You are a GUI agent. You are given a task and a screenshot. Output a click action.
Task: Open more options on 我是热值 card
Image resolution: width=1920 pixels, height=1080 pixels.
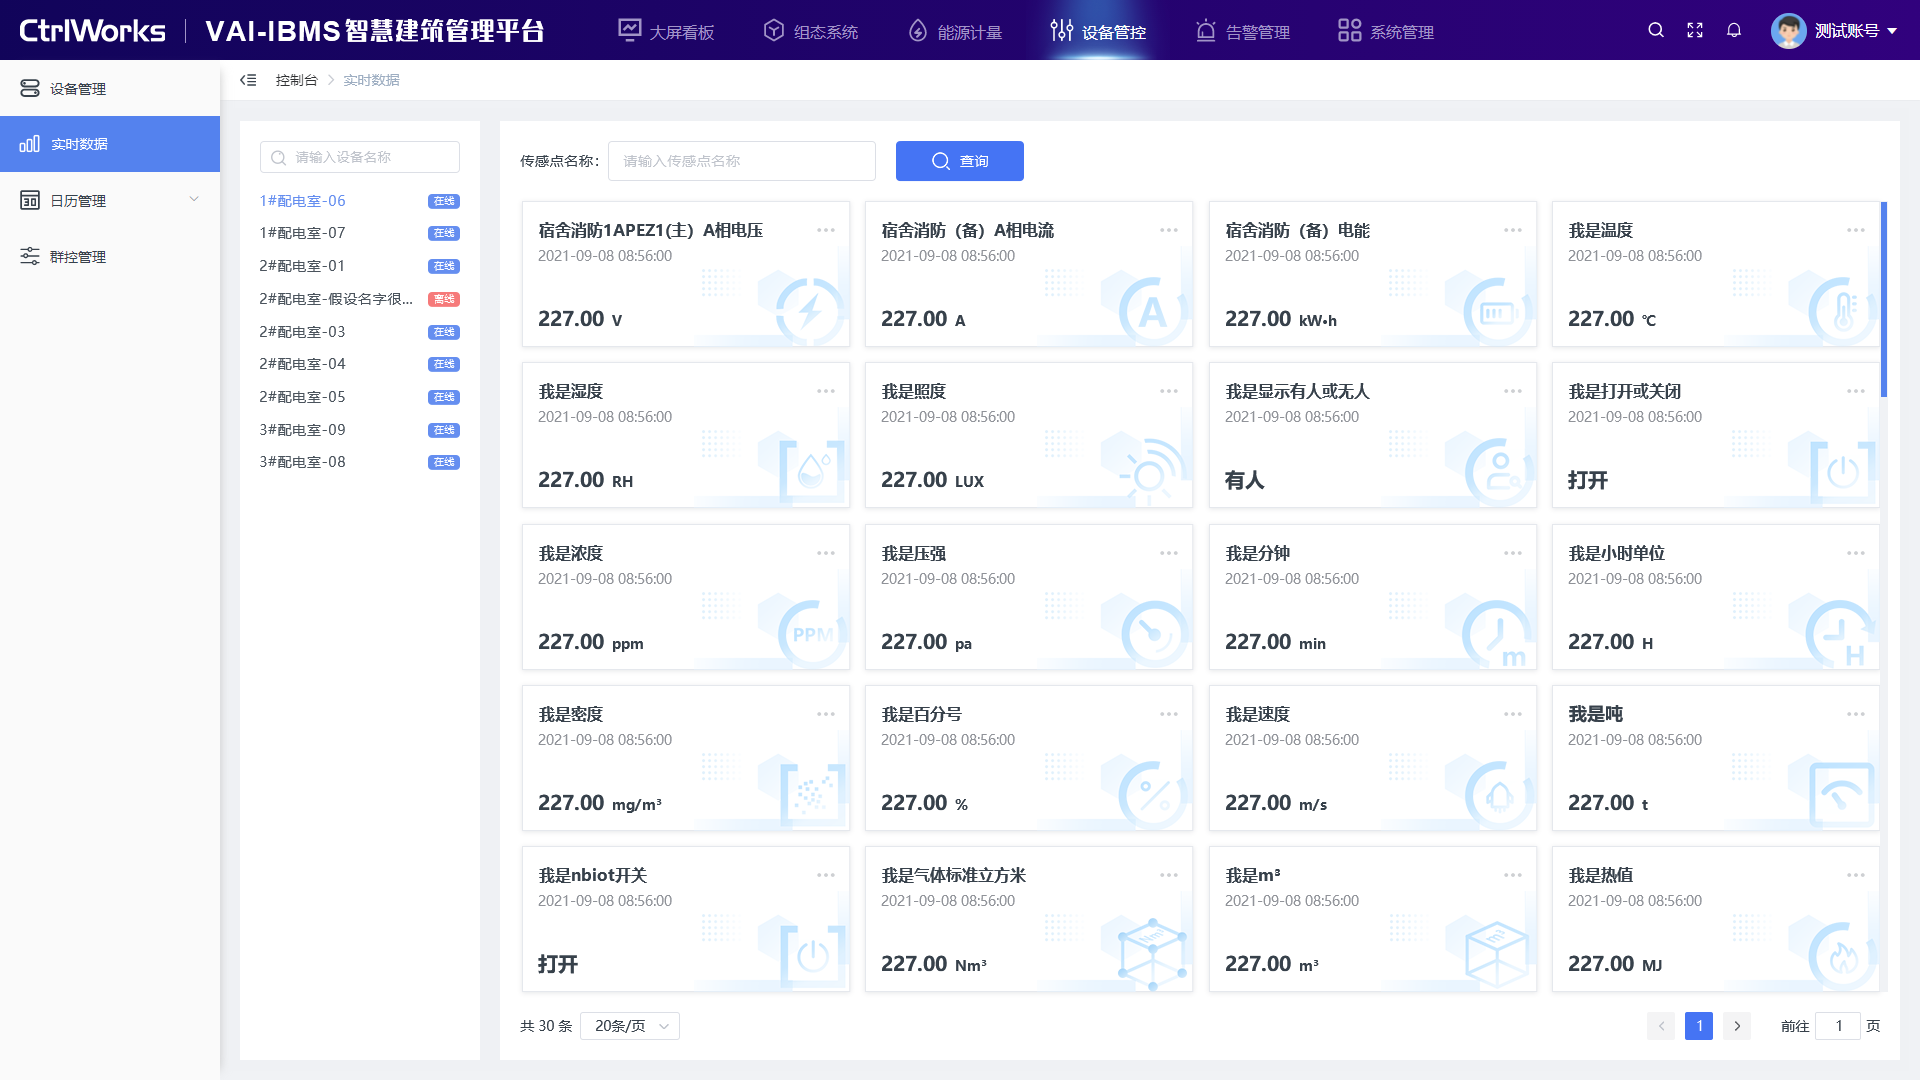tap(1856, 875)
